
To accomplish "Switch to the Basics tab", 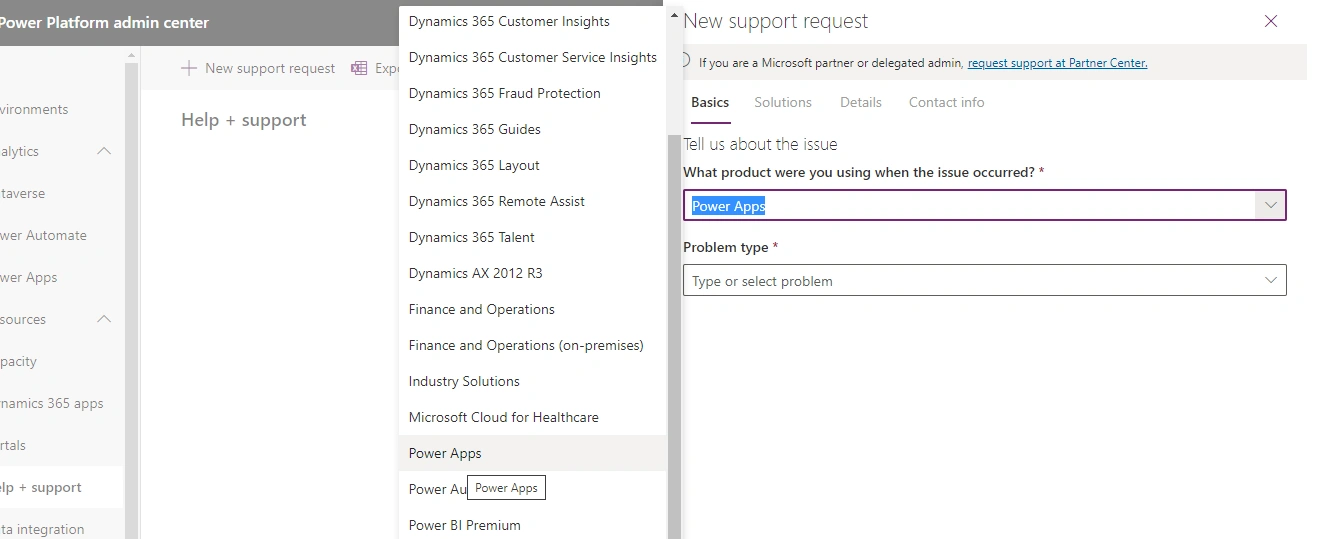I will point(710,102).
